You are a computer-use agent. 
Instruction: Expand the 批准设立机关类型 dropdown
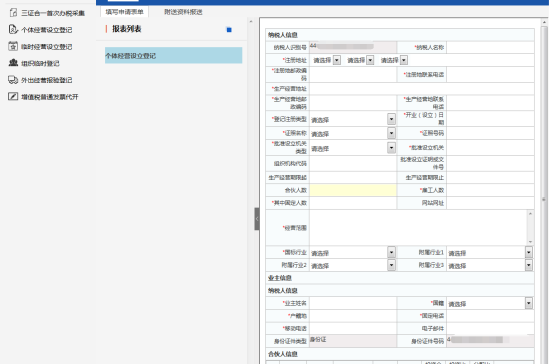point(391,147)
